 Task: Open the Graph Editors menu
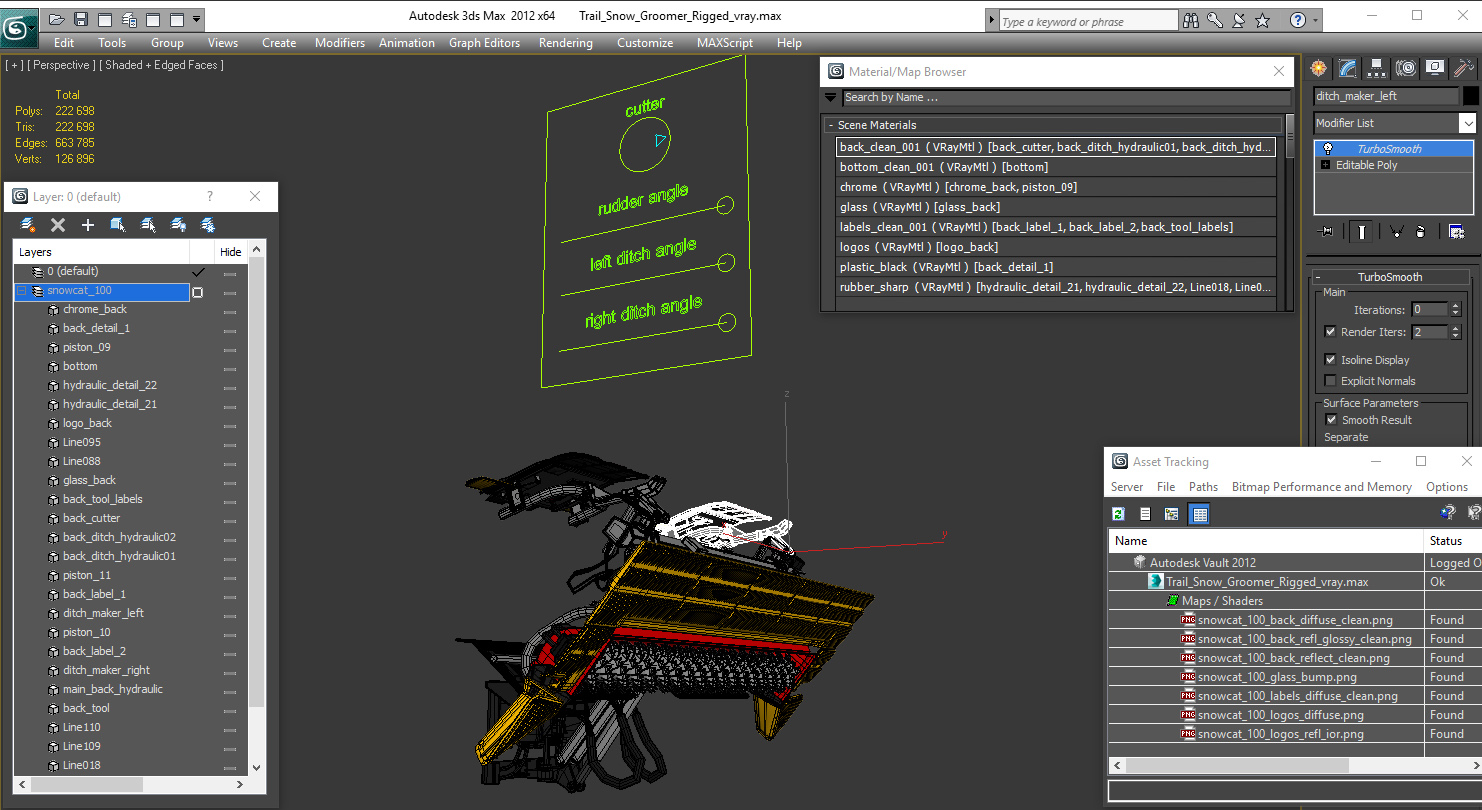484,43
